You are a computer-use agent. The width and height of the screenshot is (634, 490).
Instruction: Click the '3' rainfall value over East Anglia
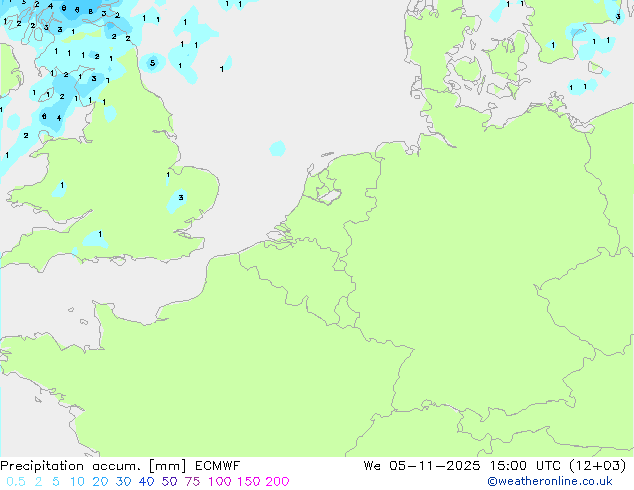click(x=181, y=197)
